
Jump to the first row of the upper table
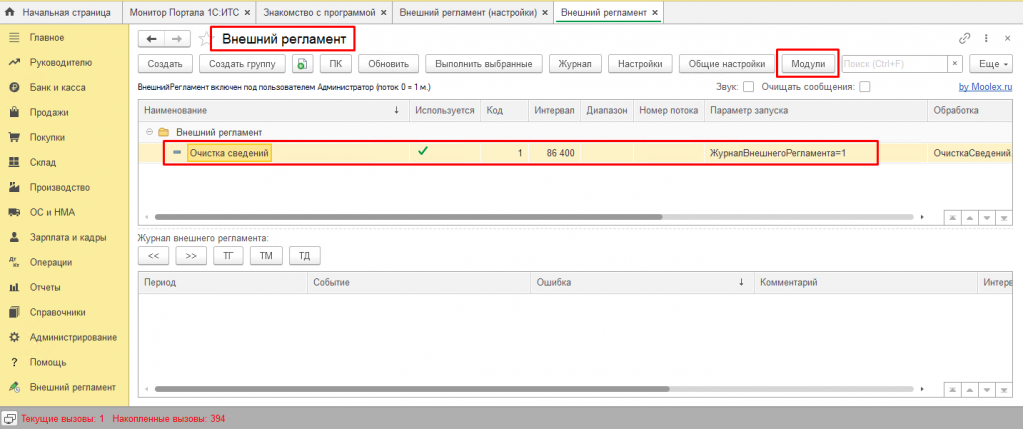point(953,217)
